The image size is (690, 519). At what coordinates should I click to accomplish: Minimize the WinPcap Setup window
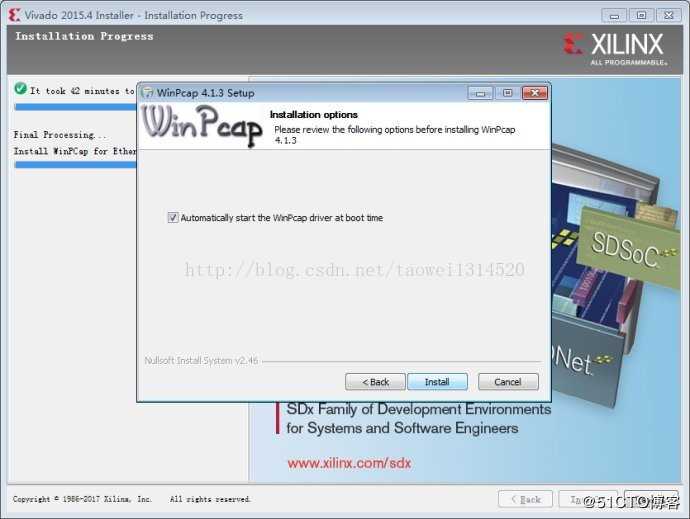click(x=481, y=93)
